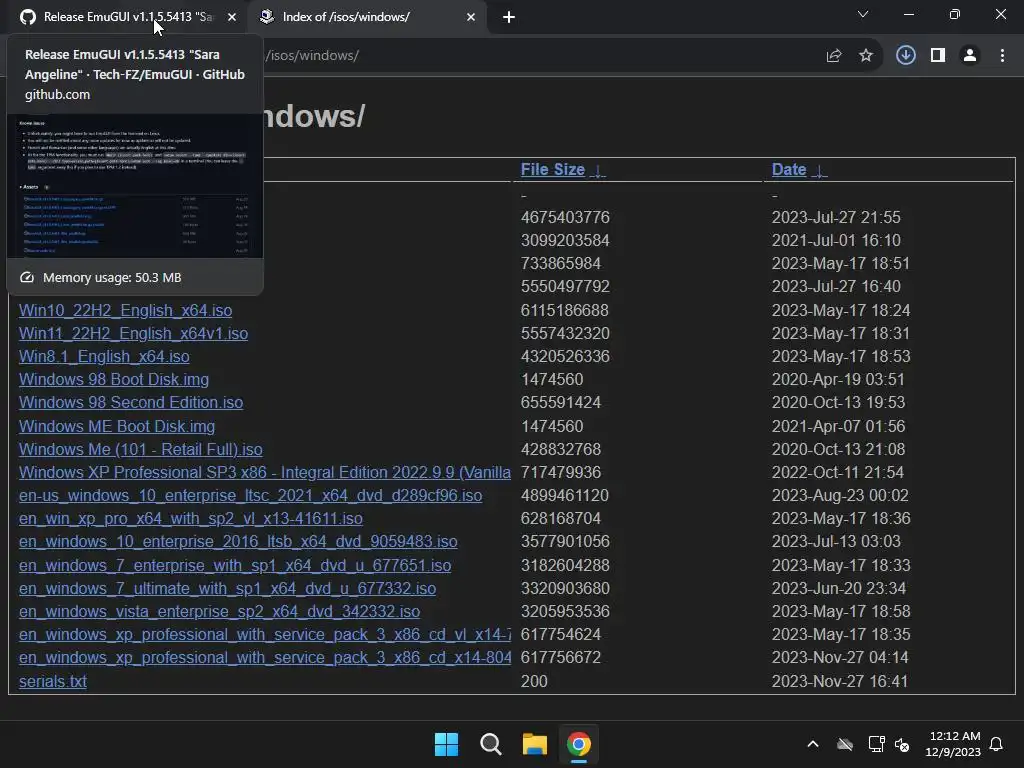Open Windows Me (101 - Retail Full).iso
1024x768 pixels.
[x=140, y=449]
